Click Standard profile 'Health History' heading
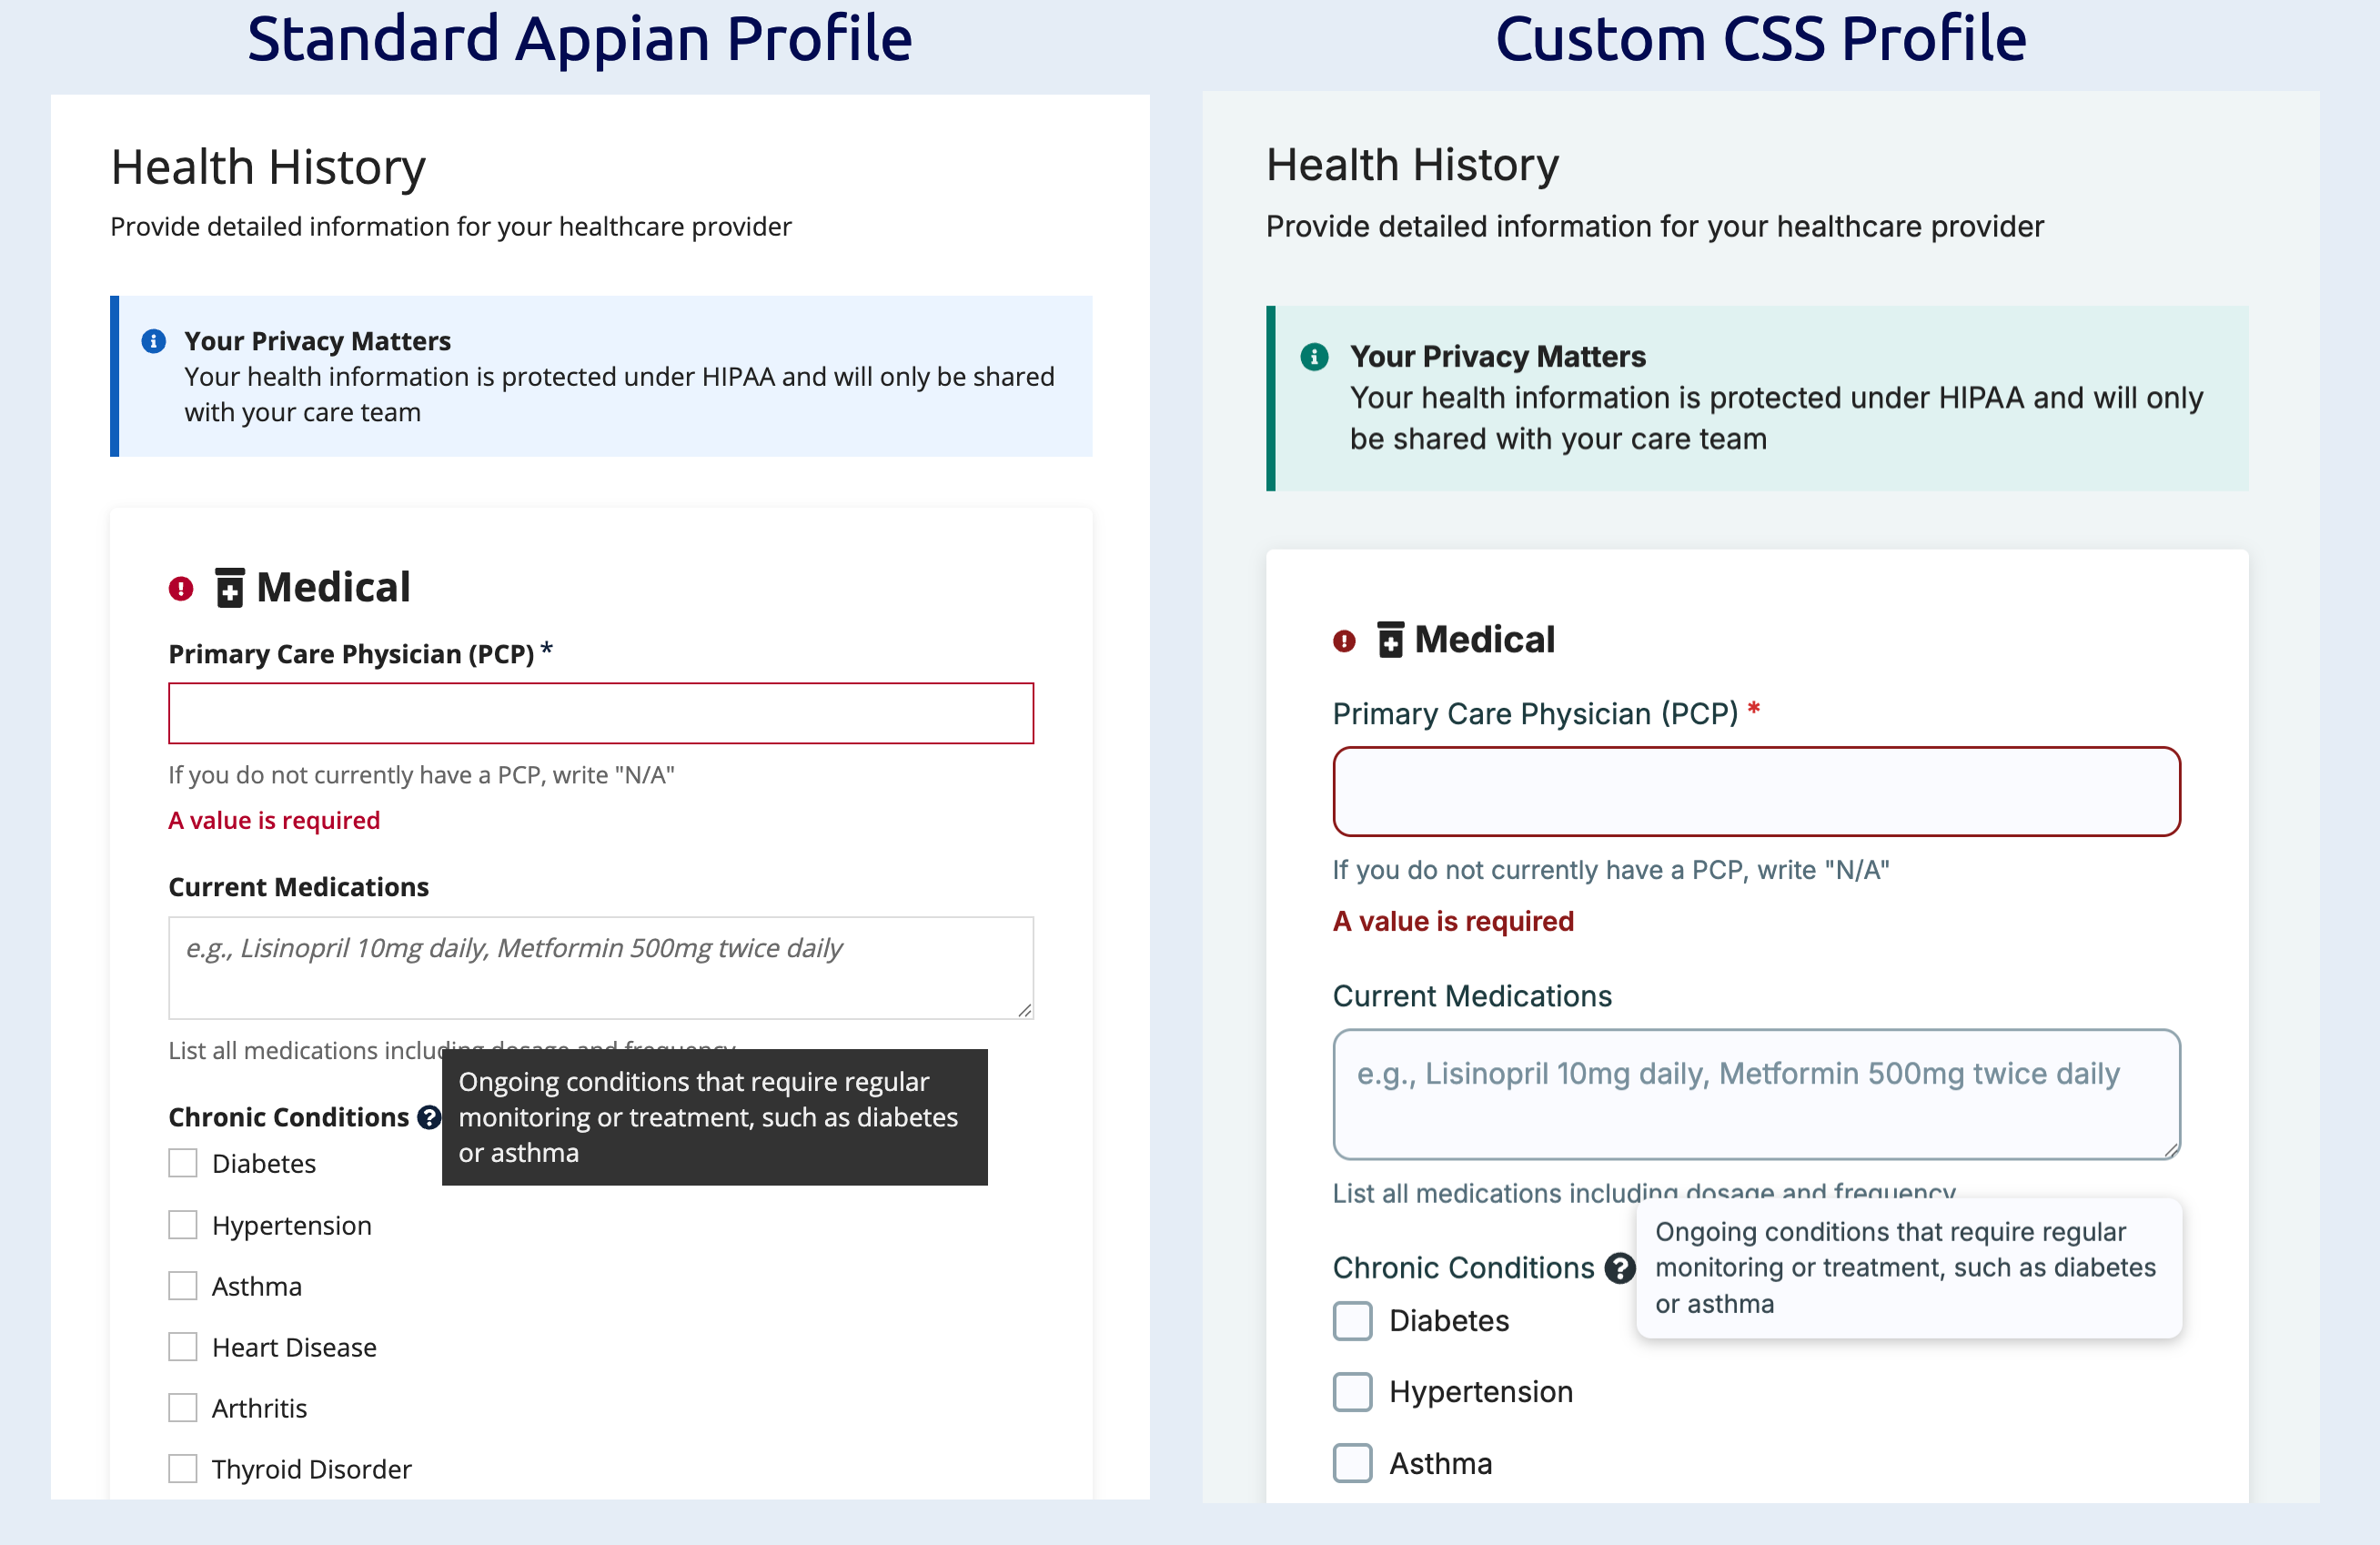Viewport: 2380px width, 1545px height. click(268, 167)
